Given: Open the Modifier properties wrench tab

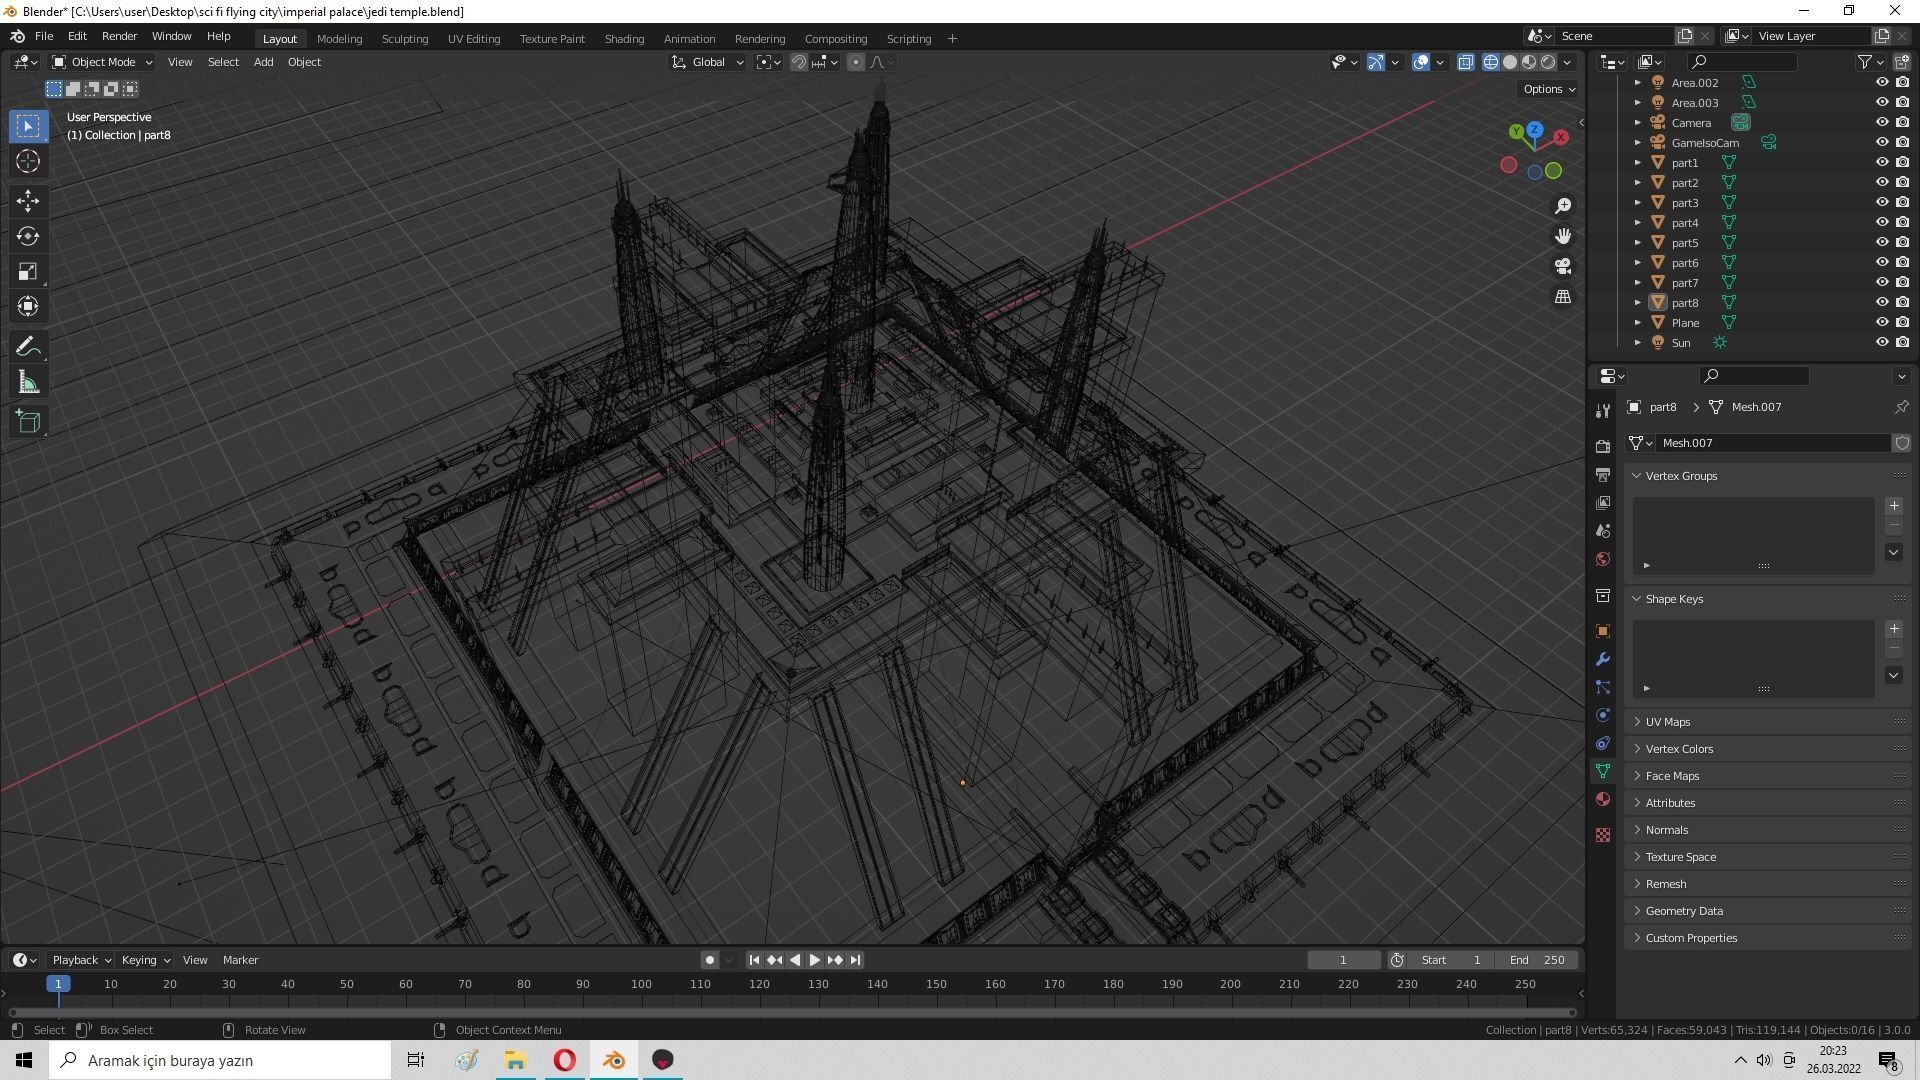Looking at the screenshot, I should pyautogui.click(x=1603, y=659).
